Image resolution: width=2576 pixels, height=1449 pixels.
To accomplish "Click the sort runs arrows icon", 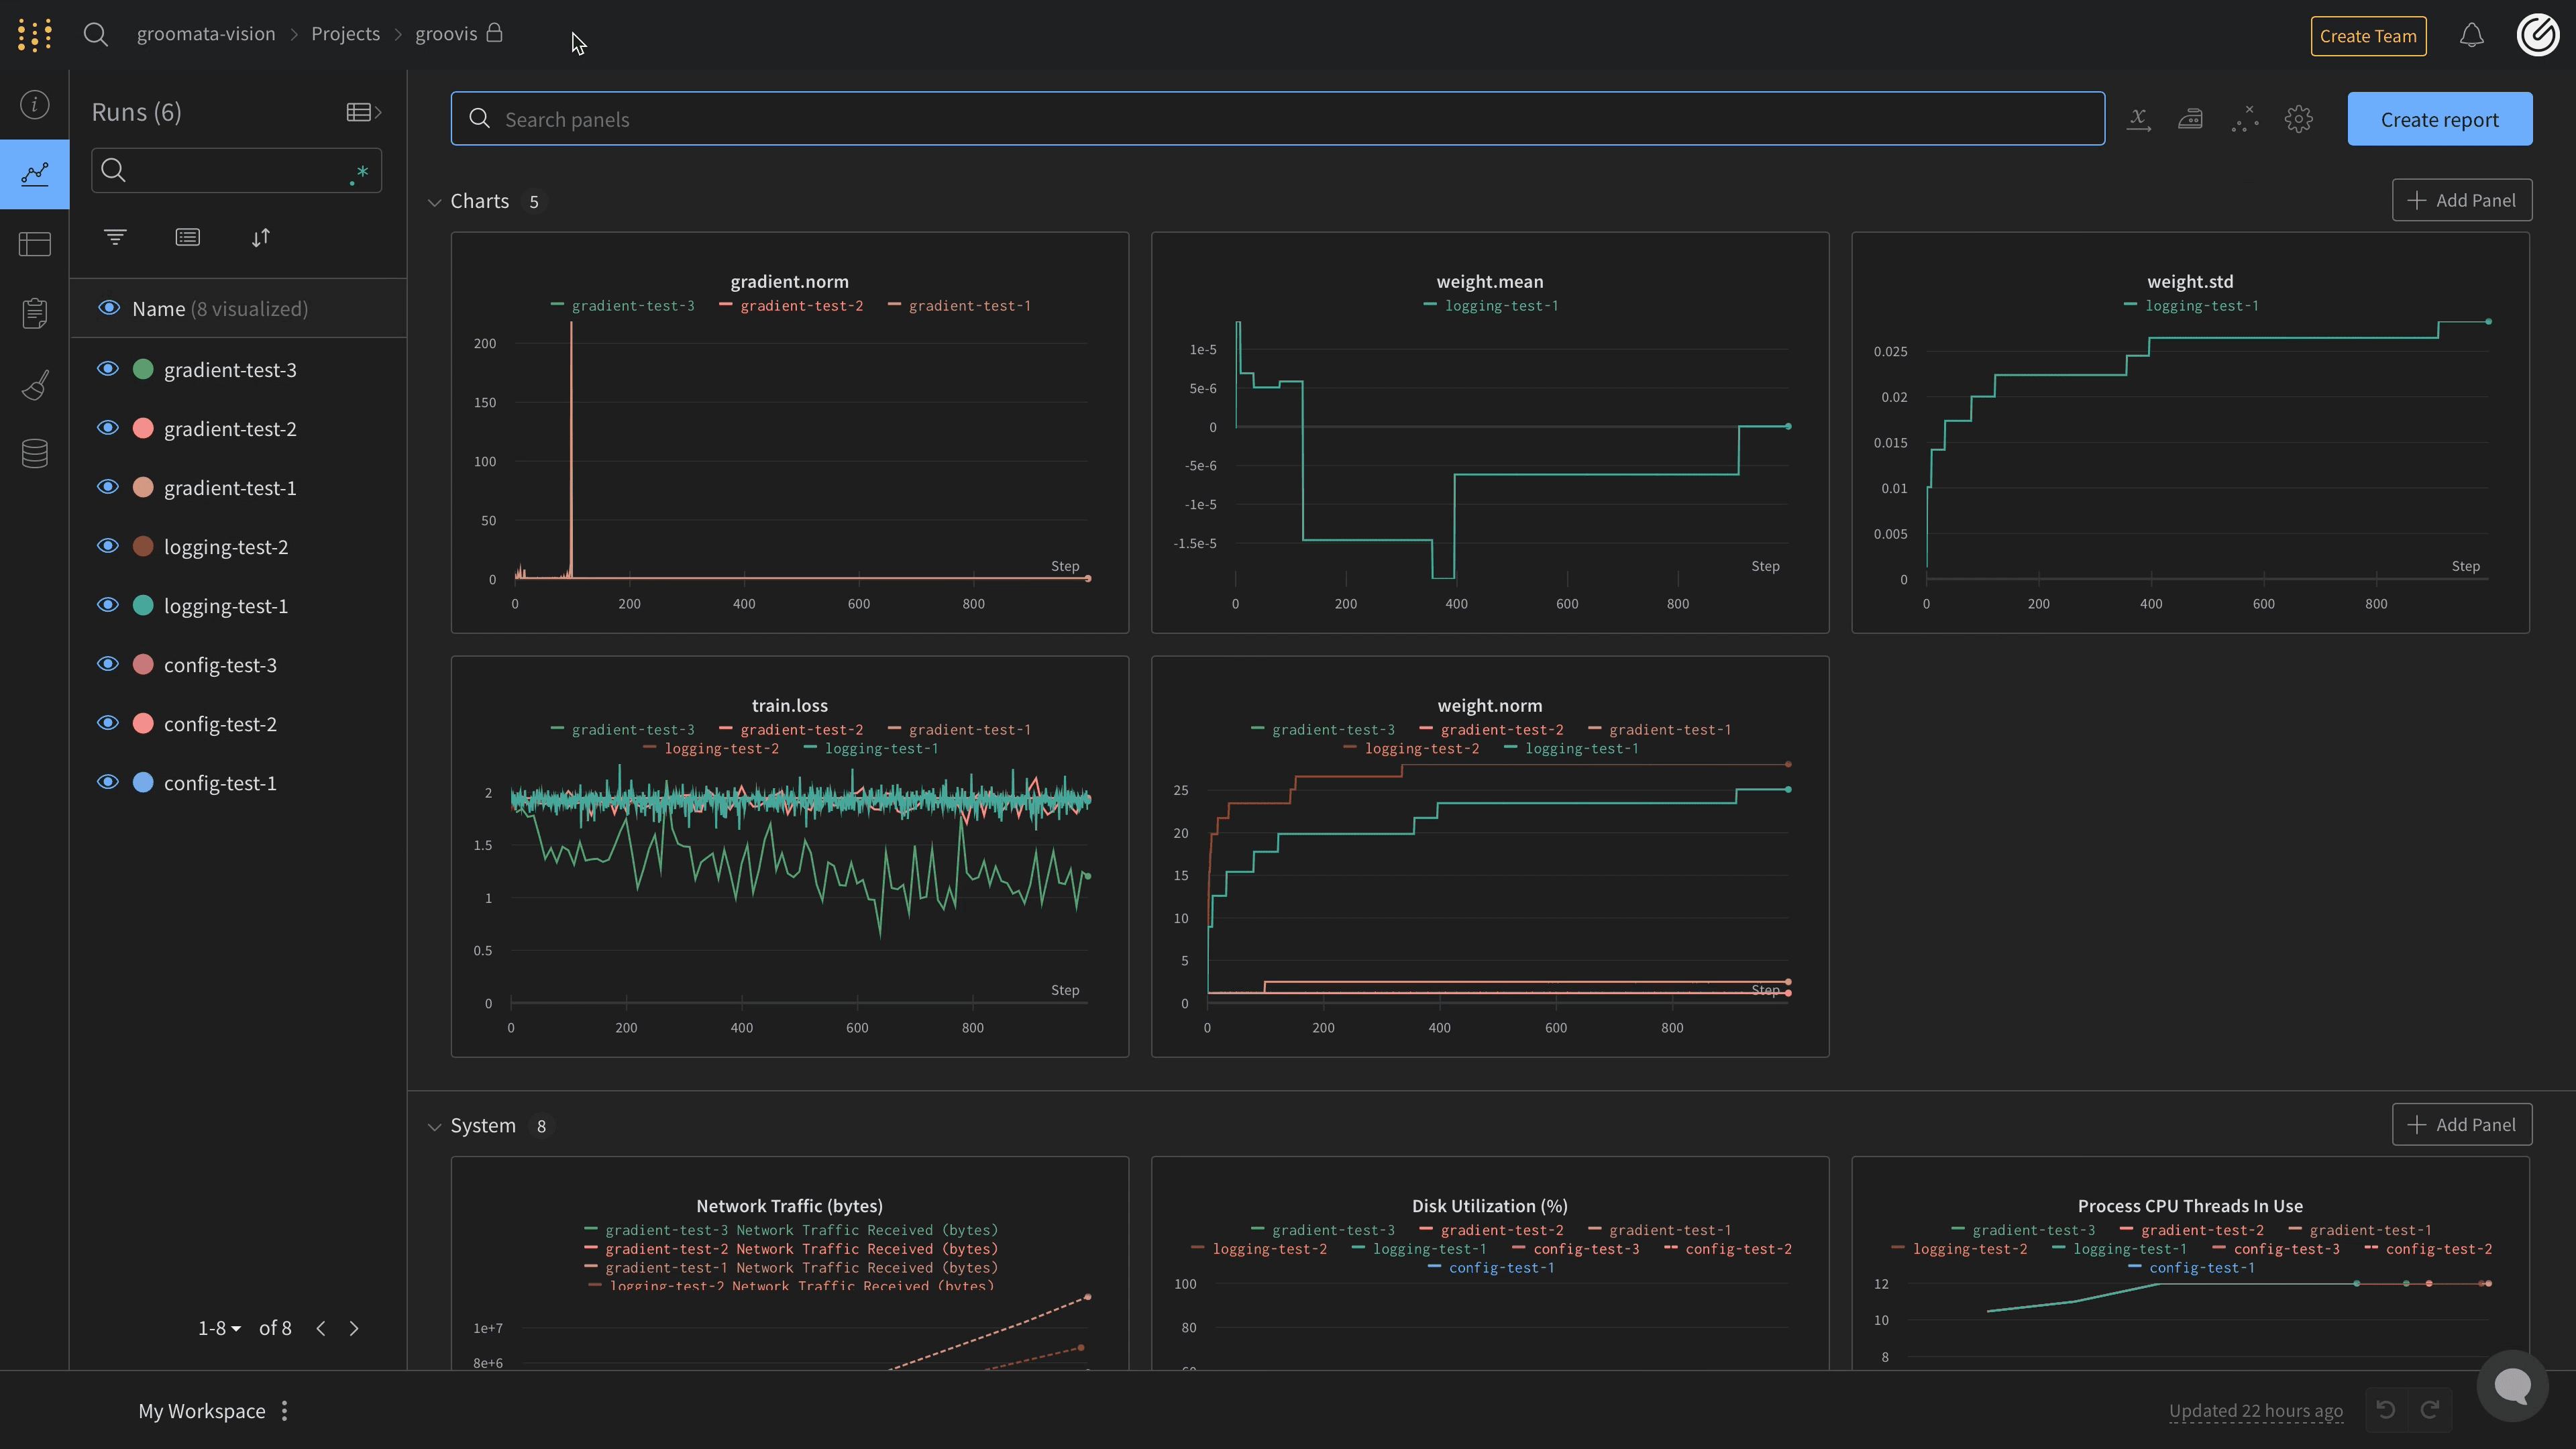I will point(260,237).
